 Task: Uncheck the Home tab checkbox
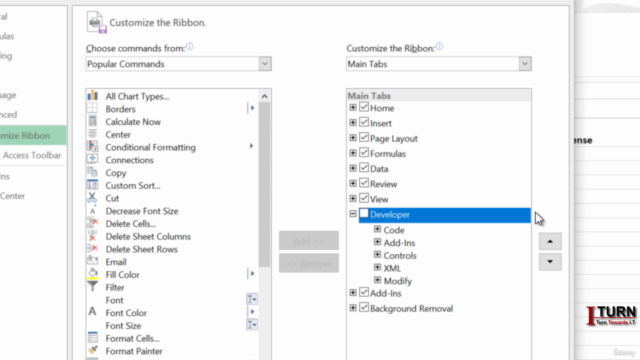coord(364,107)
